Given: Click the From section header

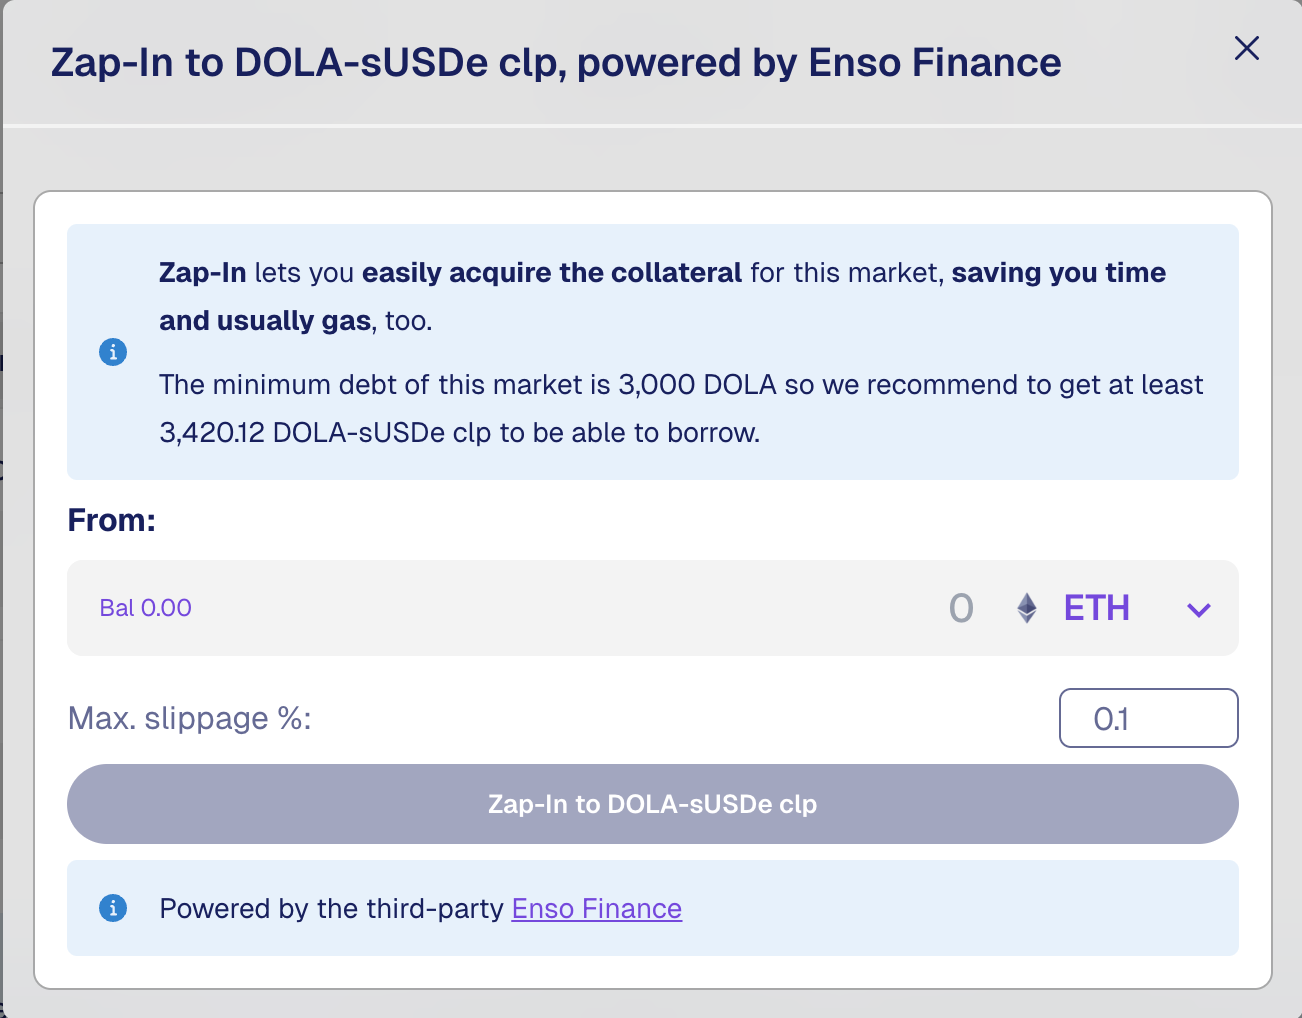Looking at the screenshot, I should (111, 519).
